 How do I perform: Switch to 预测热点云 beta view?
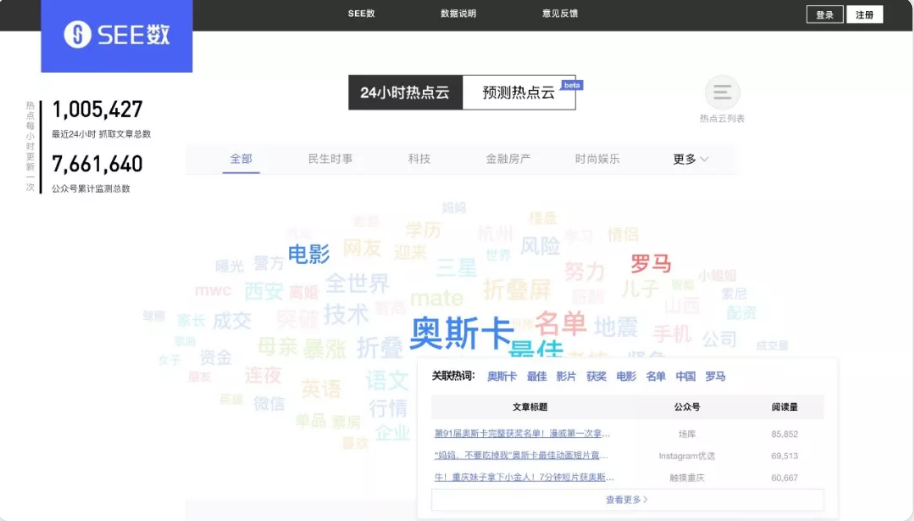point(518,93)
